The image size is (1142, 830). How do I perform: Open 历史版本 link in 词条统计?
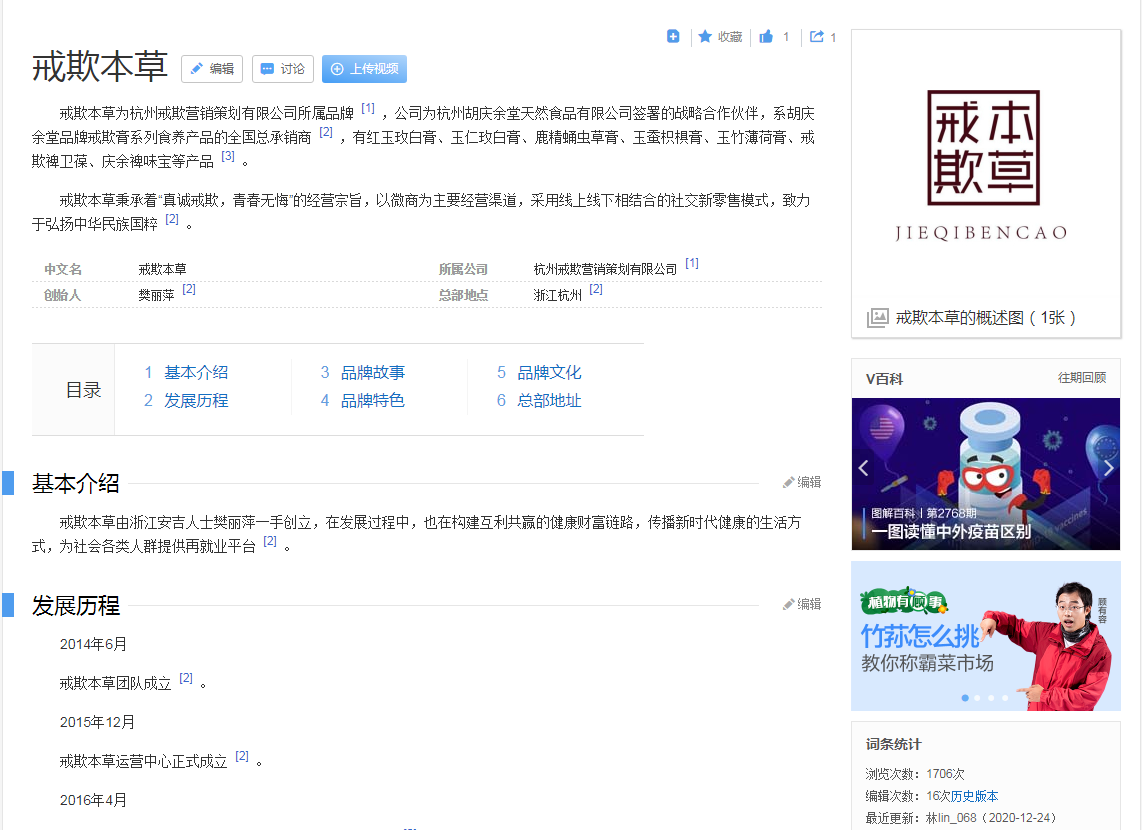pos(974,797)
